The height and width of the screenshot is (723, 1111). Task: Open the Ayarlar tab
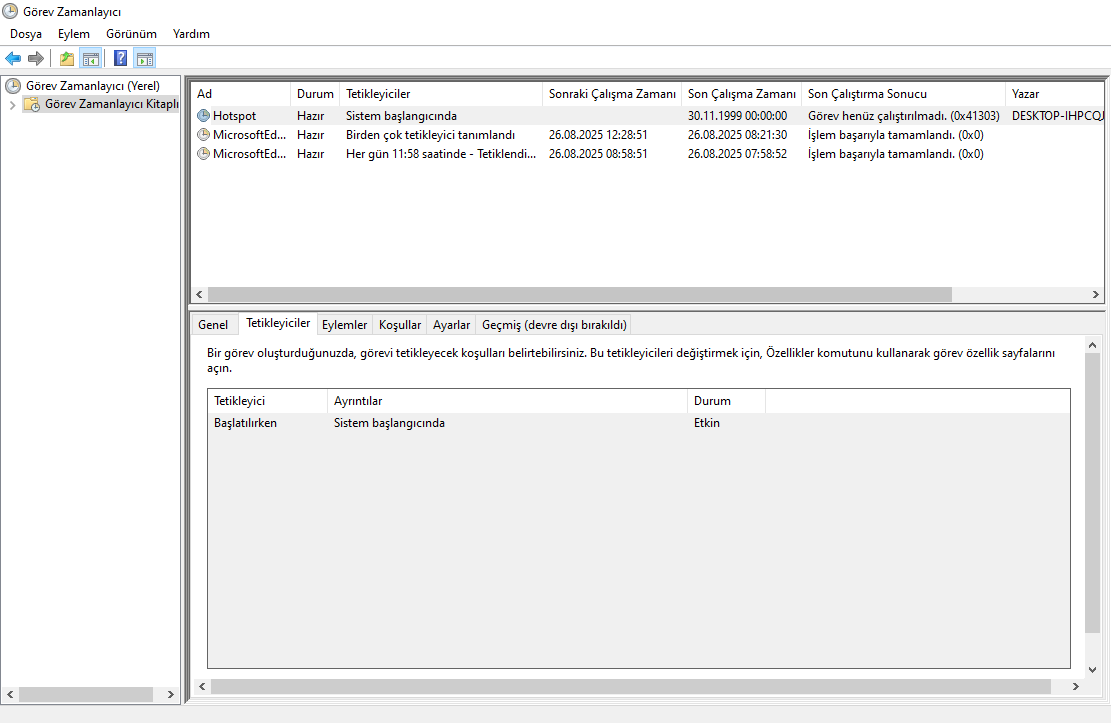click(x=451, y=325)
